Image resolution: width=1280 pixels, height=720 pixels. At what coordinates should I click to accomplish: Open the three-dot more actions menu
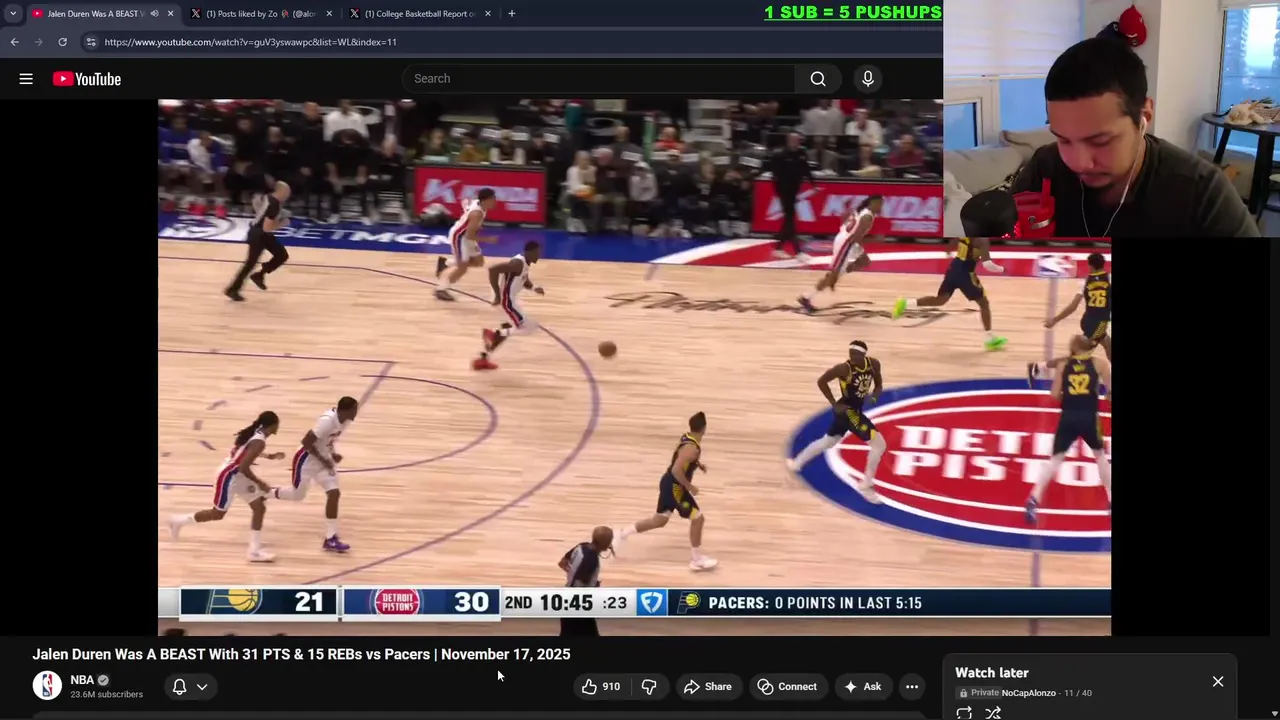912,687
